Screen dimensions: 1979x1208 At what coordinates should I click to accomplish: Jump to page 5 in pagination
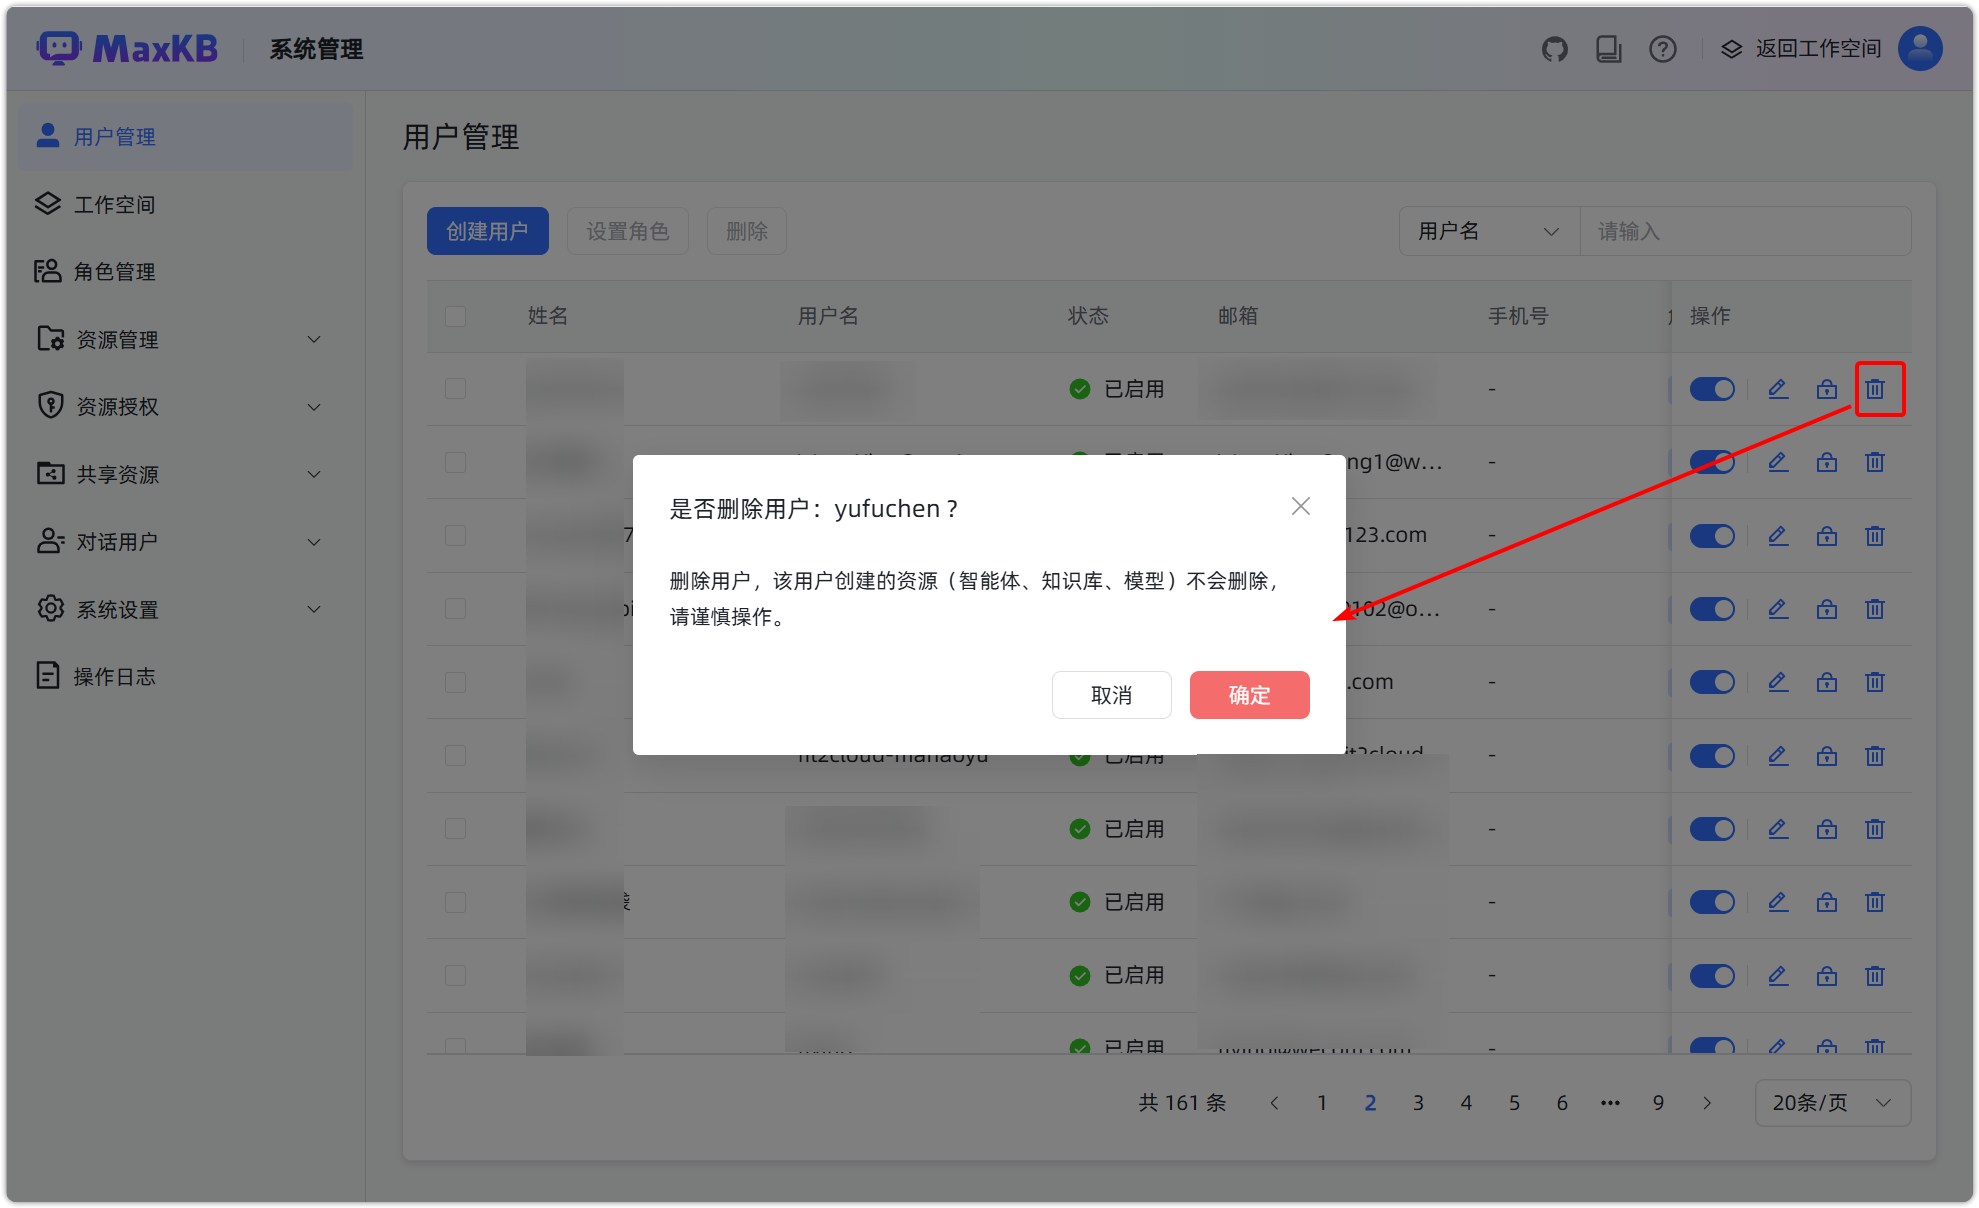1514,1102
